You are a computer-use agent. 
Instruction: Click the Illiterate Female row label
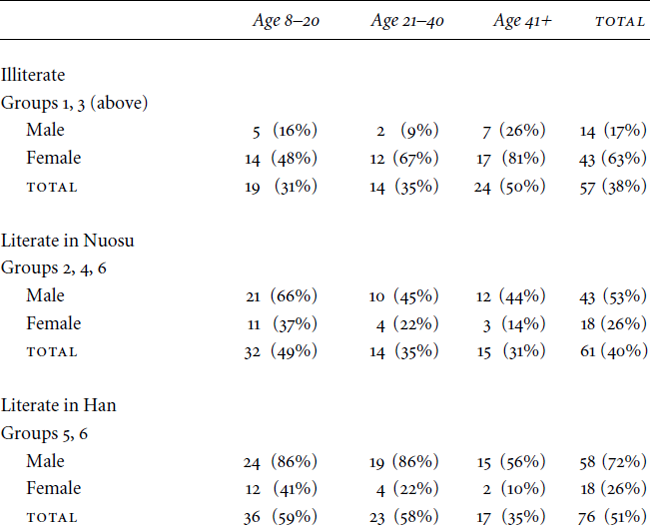coord(53,158)
